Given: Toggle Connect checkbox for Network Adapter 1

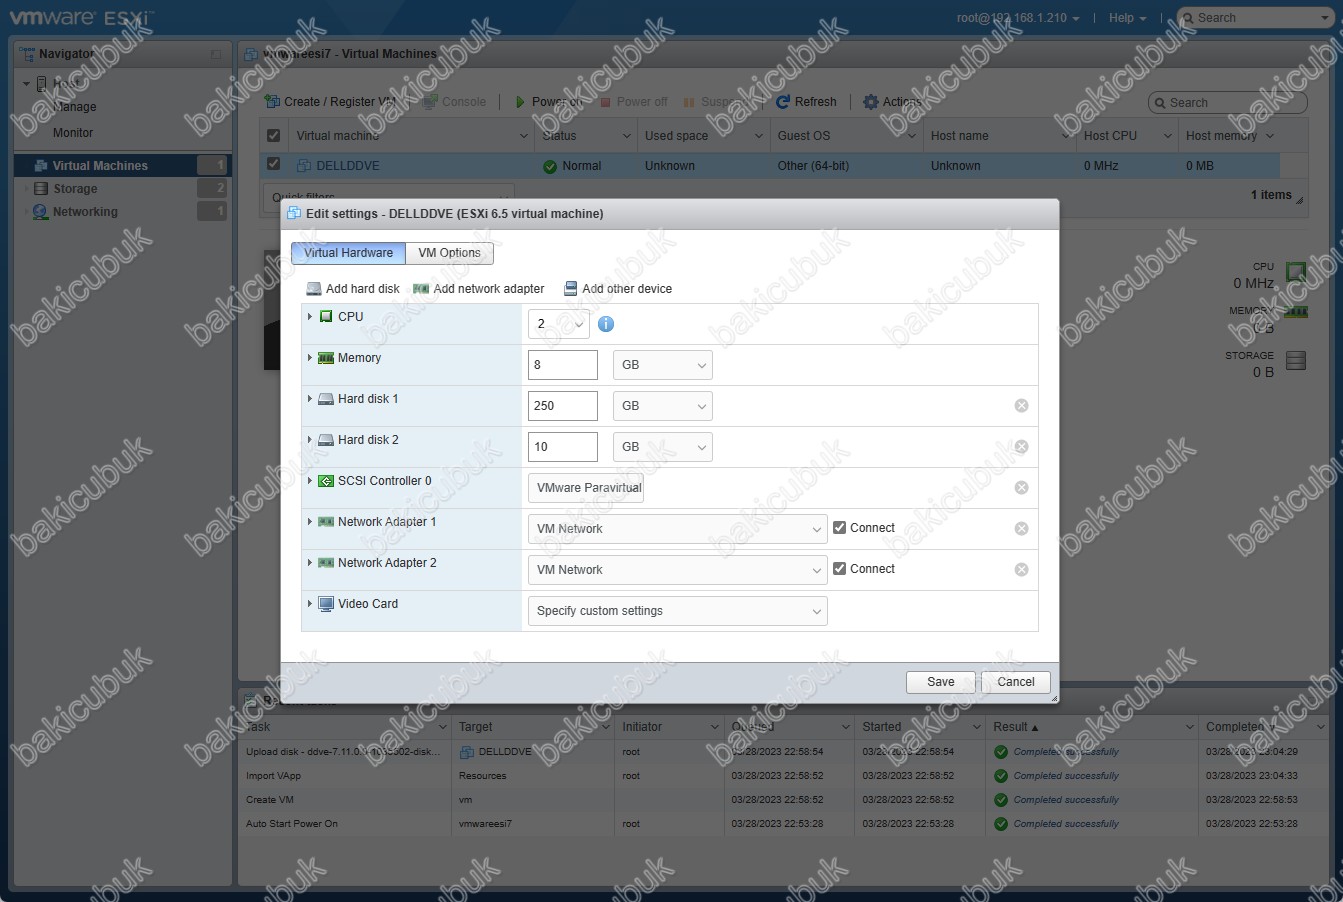Looking at the screenshot, I should 840,528.
